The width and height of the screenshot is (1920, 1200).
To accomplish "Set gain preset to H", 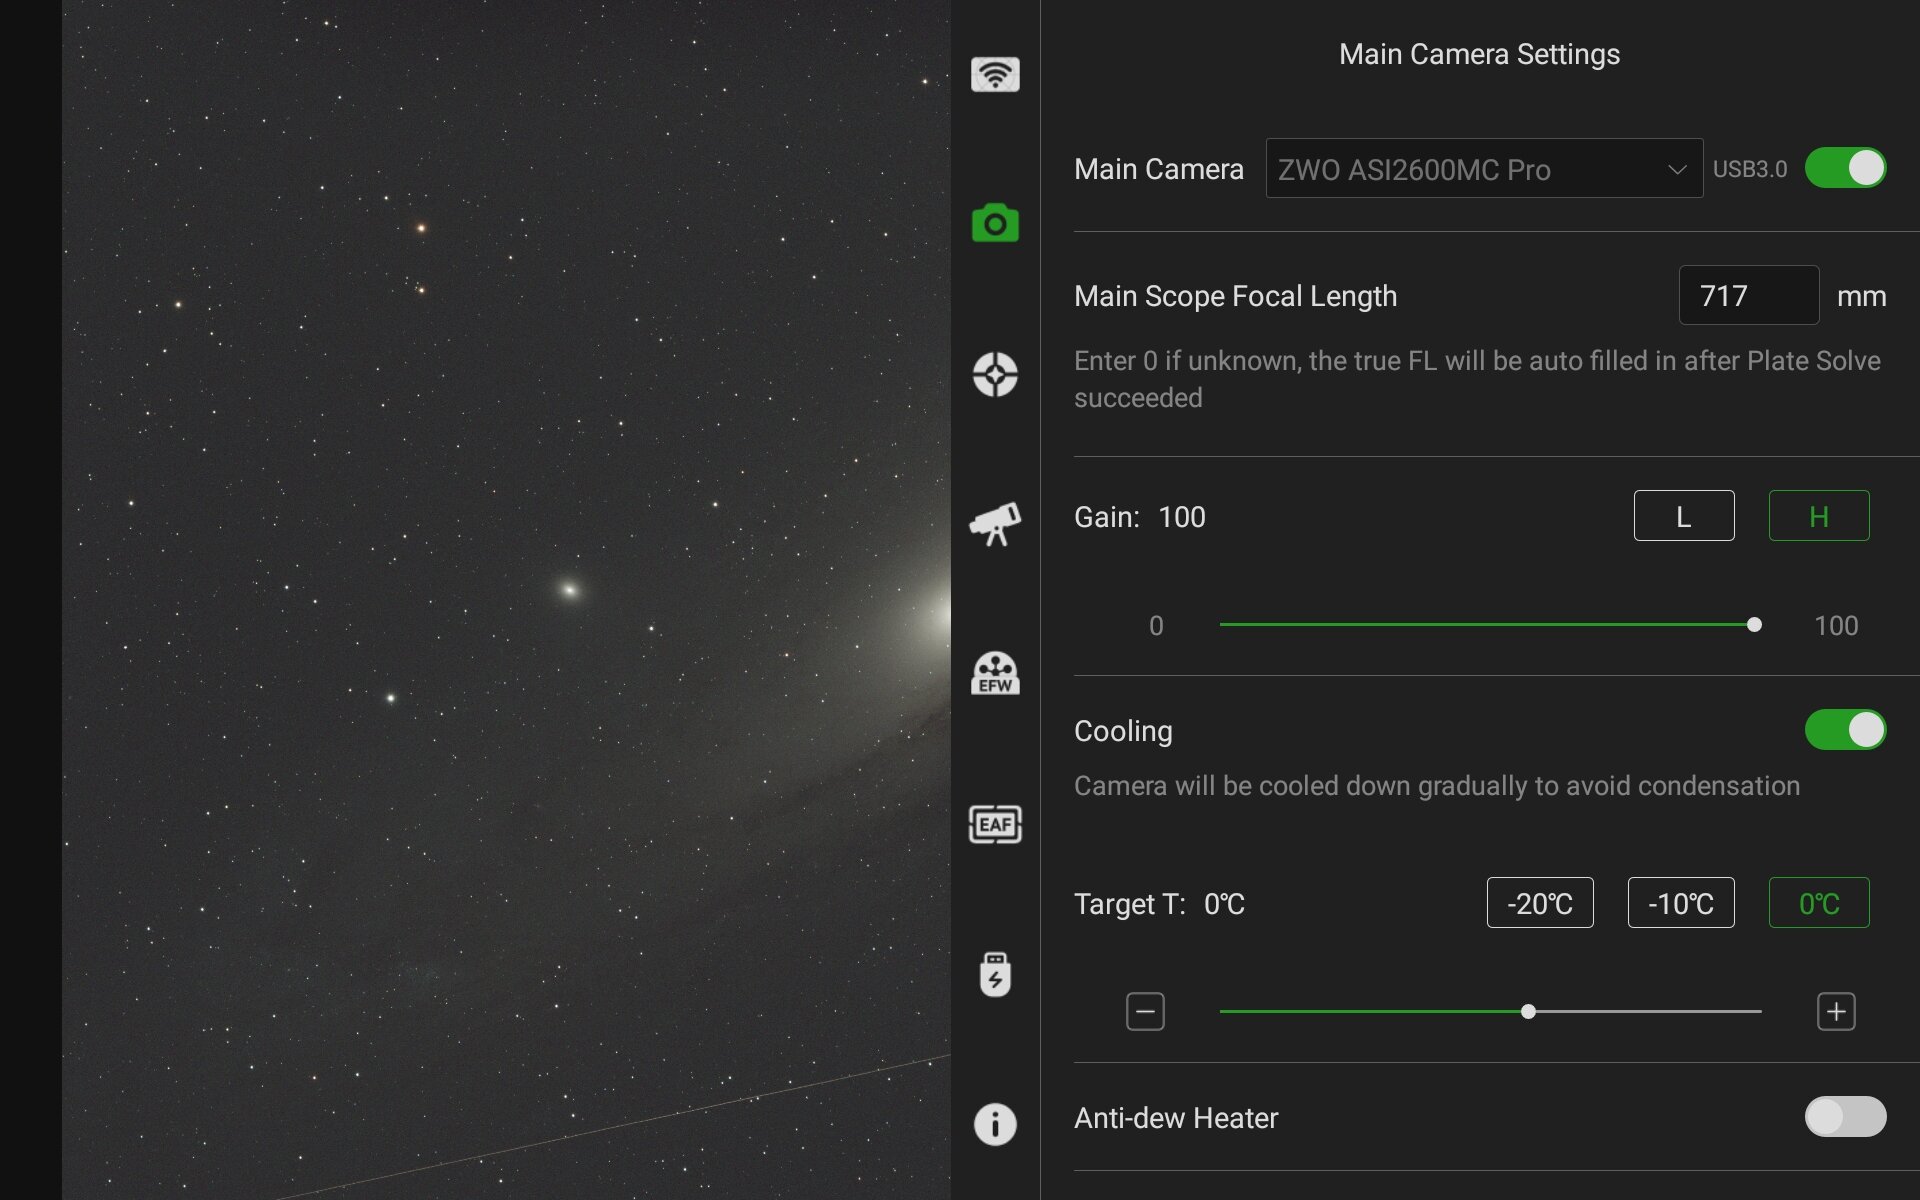I will [1818, 516].
